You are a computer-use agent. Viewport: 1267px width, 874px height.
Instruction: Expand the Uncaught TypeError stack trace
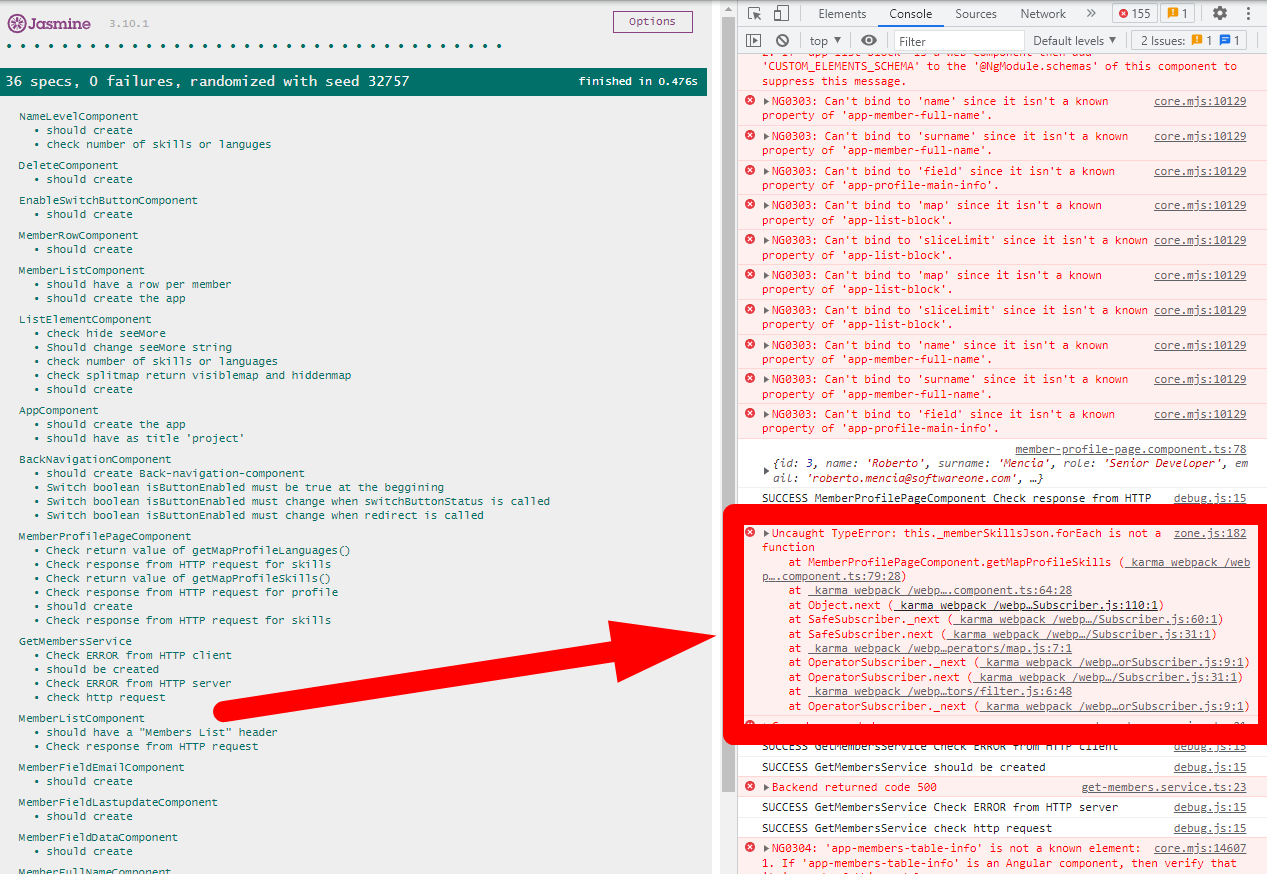(767, 534)
